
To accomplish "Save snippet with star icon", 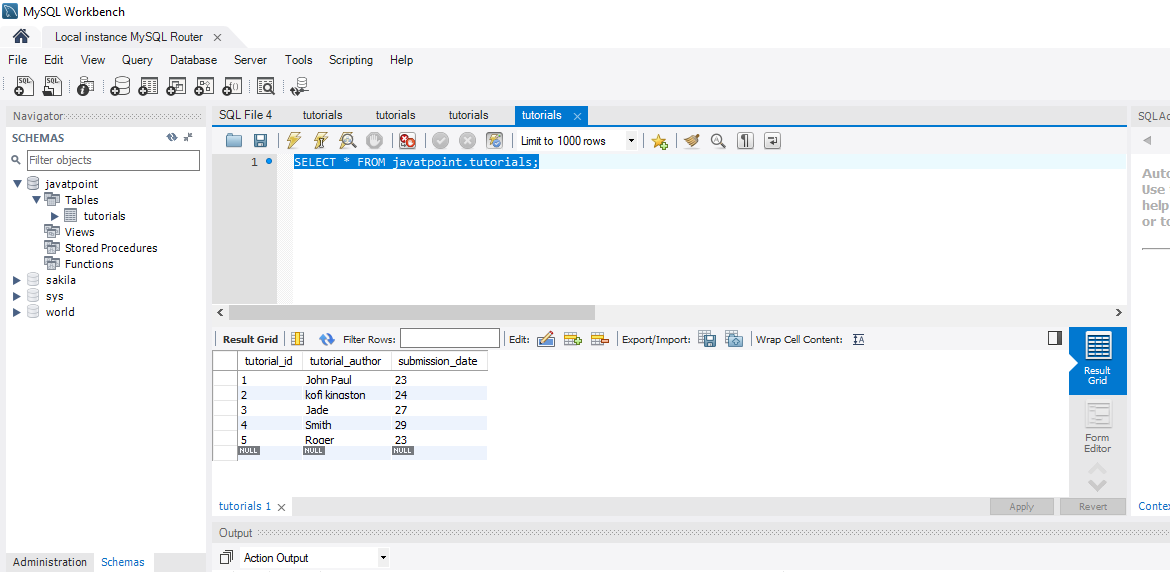I will coord(659,140).
